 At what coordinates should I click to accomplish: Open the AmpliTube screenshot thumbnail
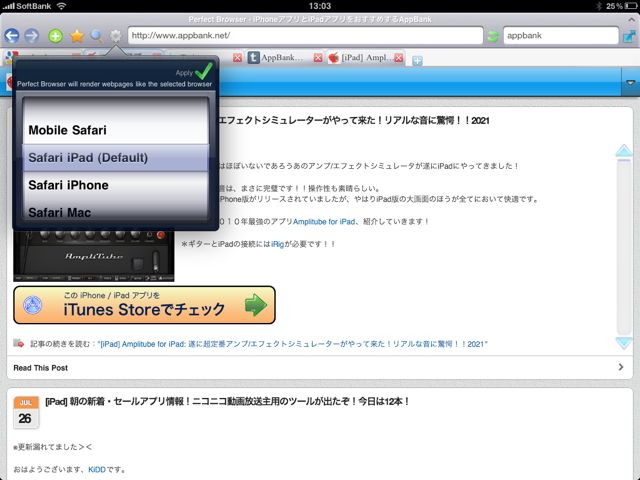(94, 256)
